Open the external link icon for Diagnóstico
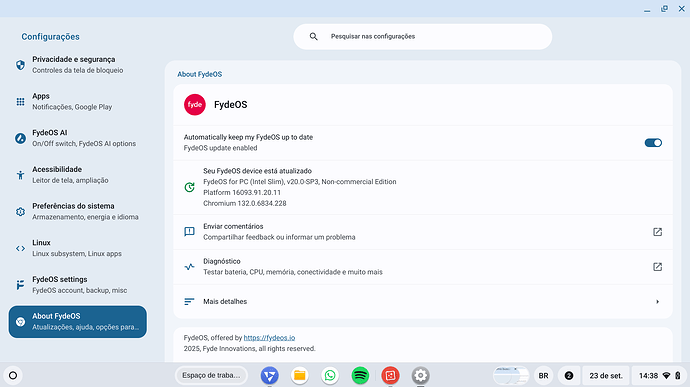Screen dimensions: 690x387 657,267
